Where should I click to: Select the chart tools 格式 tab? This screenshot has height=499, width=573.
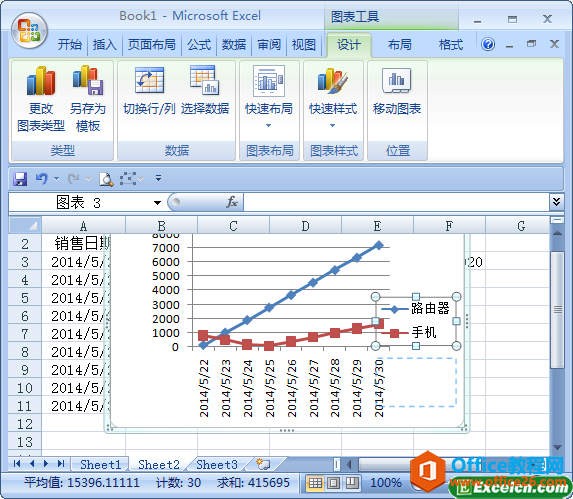(451, 45)
